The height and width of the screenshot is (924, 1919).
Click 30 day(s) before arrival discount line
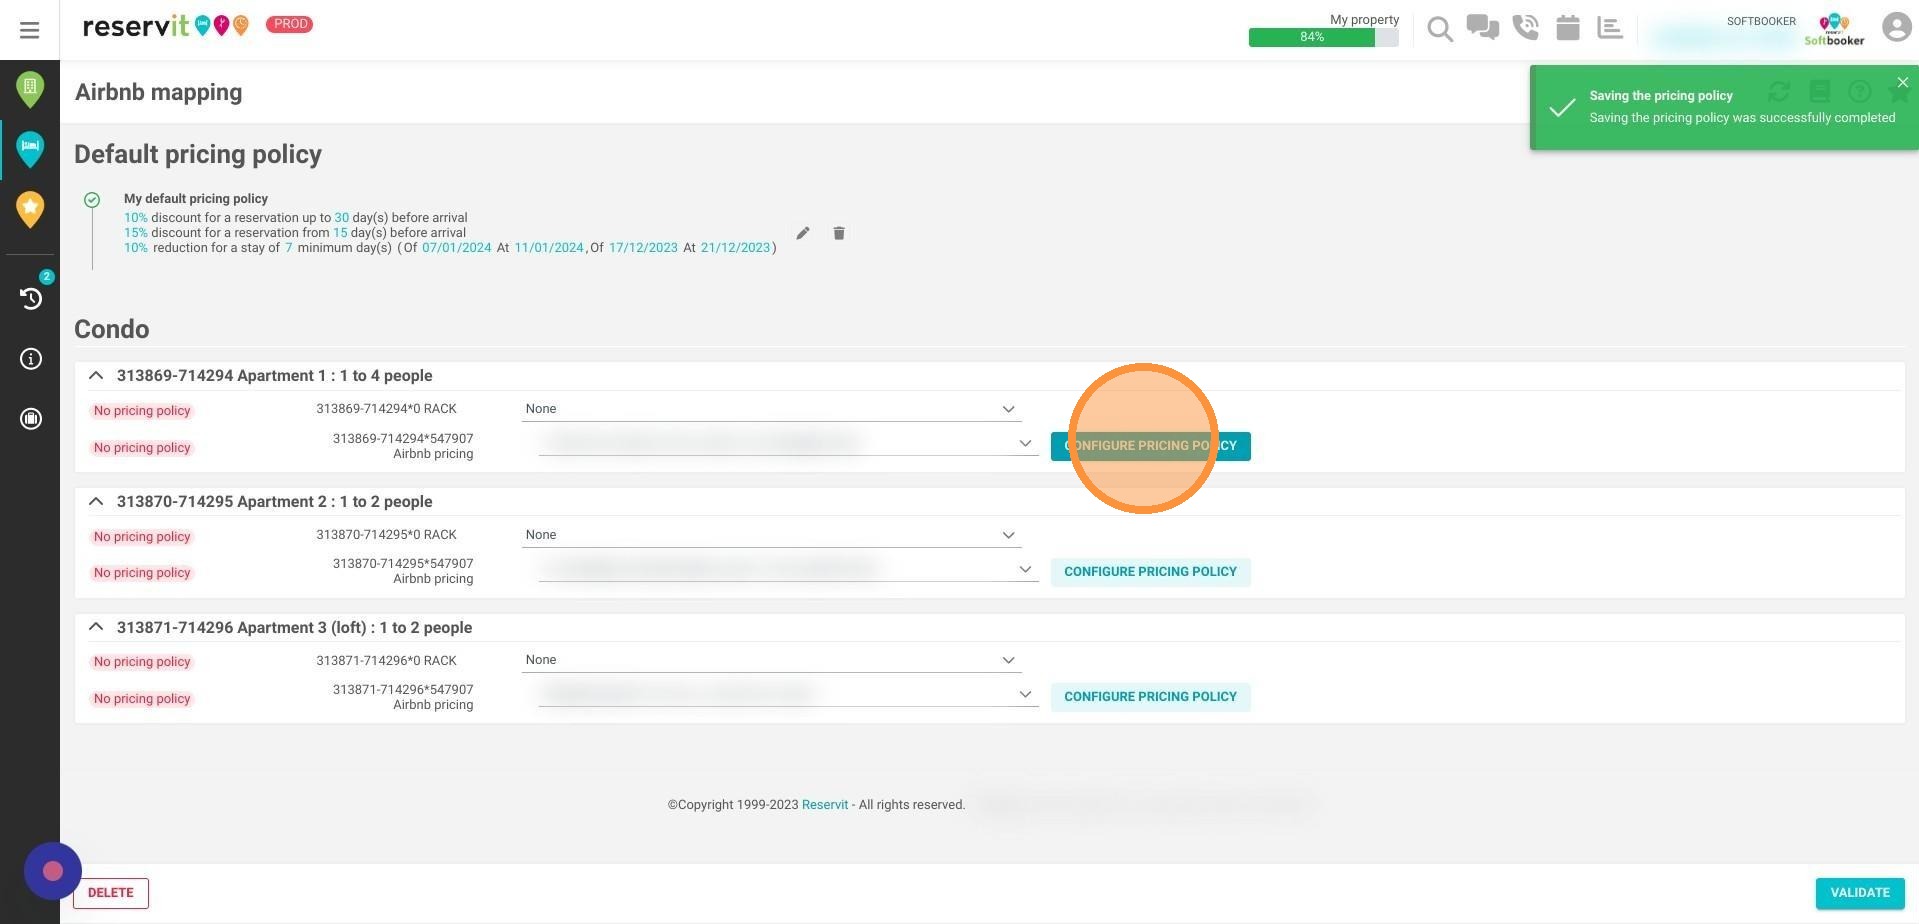pyautogui.click(x=296, y=218)
